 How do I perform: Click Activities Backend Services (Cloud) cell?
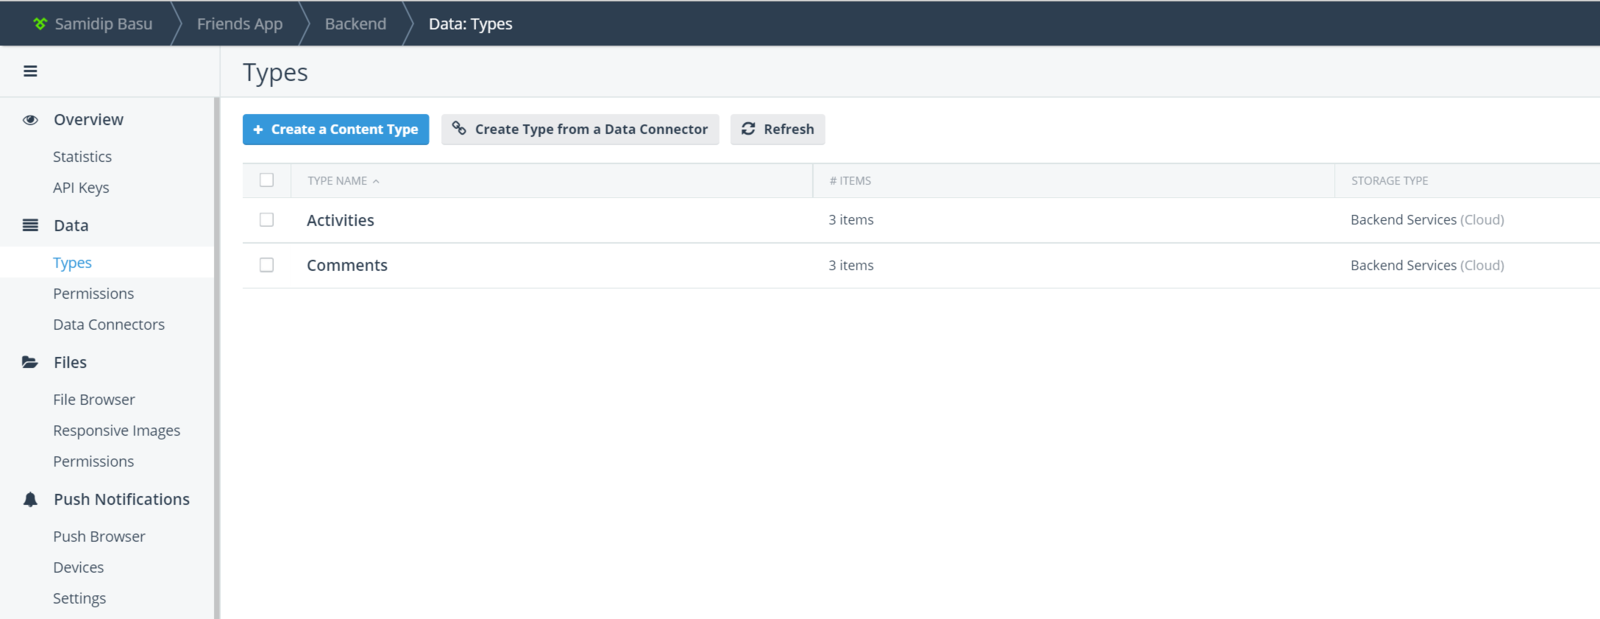(1427, 220)
